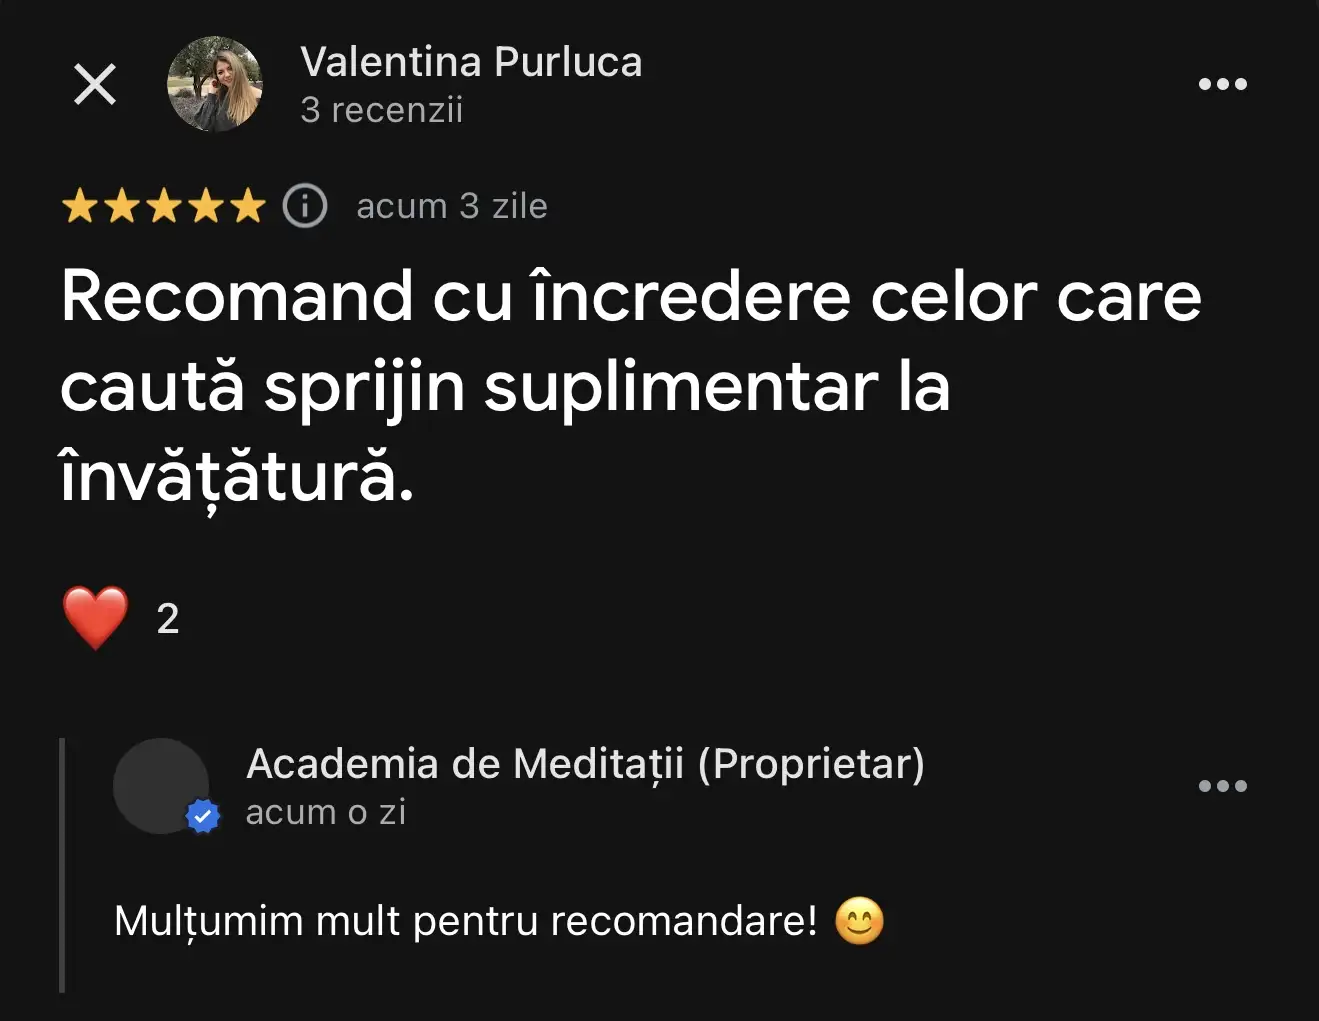Click the like count '2'
Image resolution: width=1319 pixels, height=1021 pixels.
click(168, 619)
